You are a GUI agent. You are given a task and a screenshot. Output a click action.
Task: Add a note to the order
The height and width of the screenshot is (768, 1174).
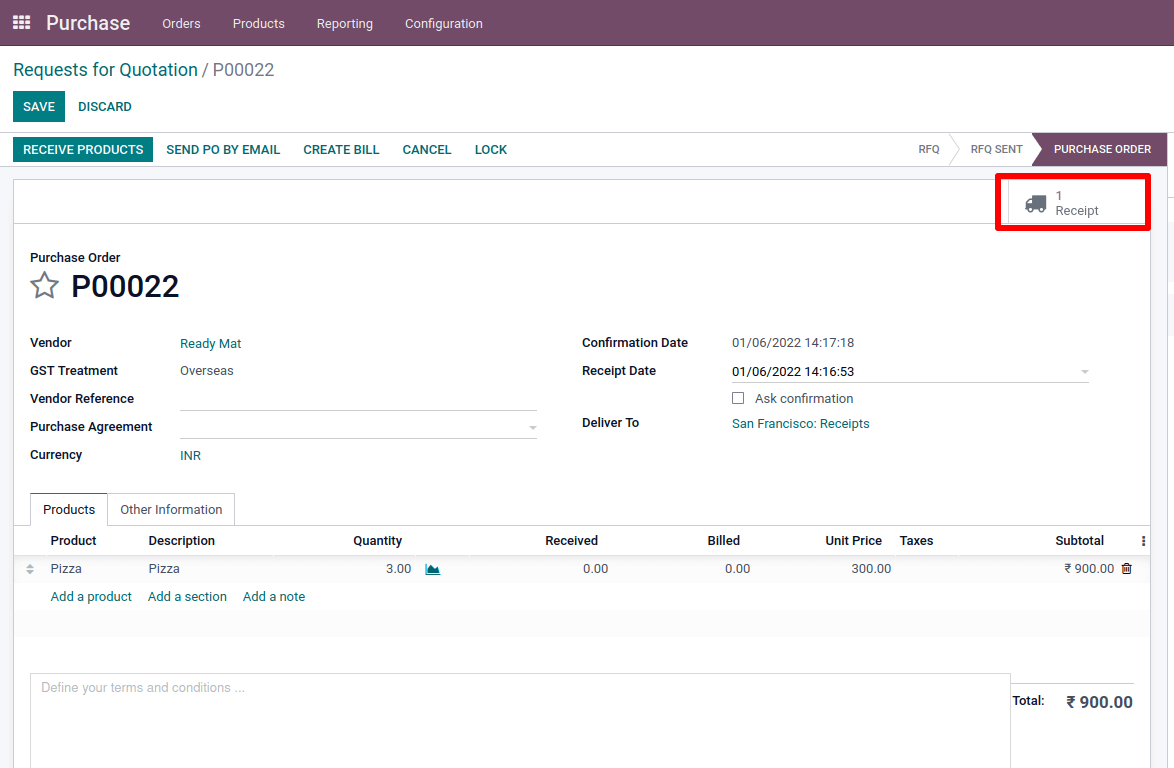coord(274,597)
